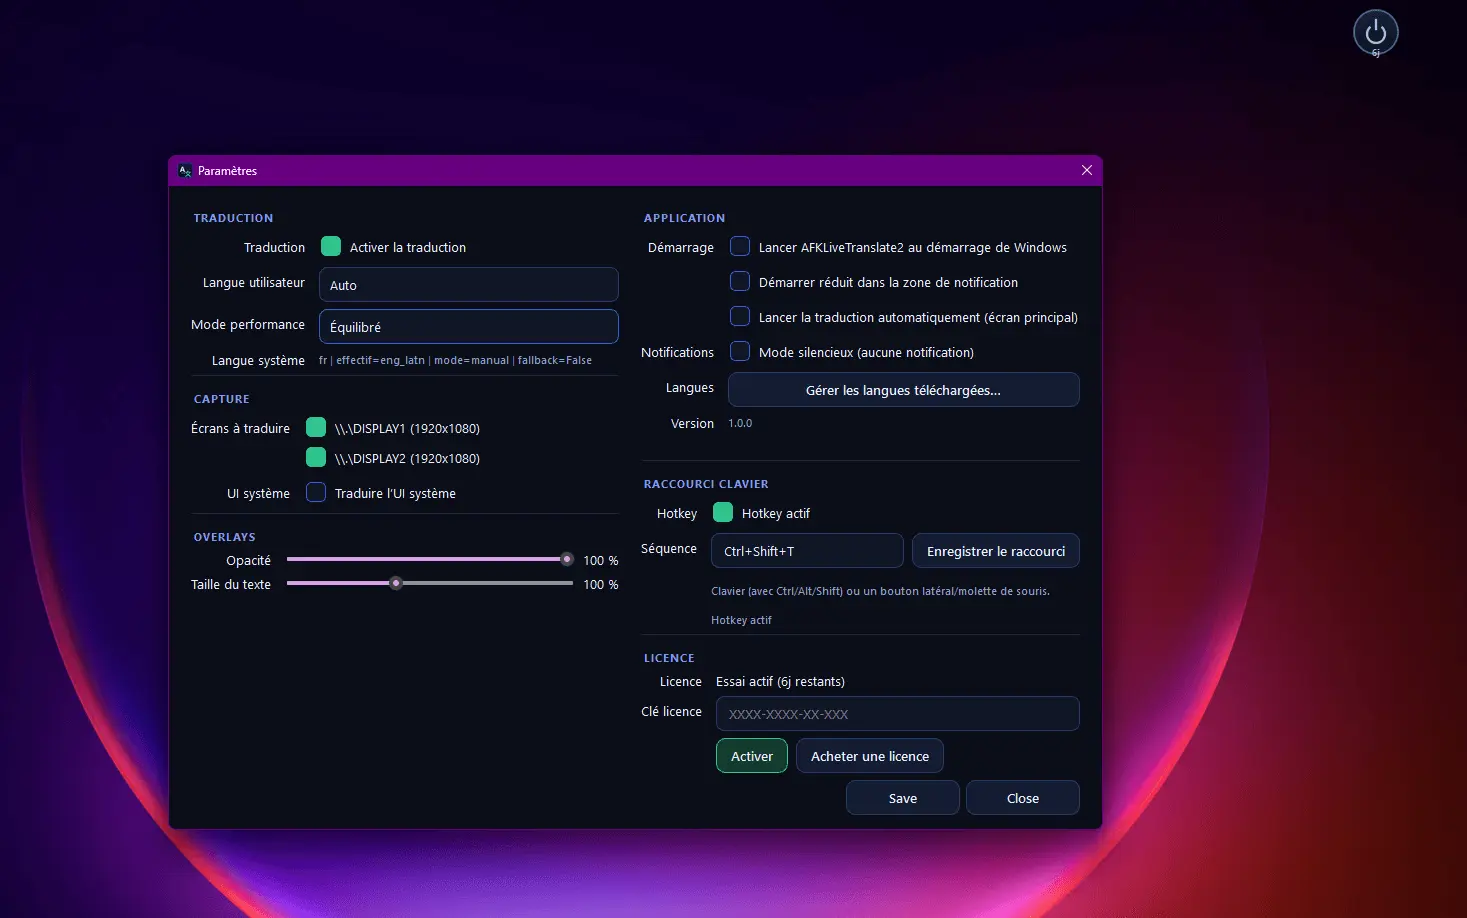This screenshot has height=918, width=1467.
Task: Click the CAPTURE section heading
Action: coord(222,399)
